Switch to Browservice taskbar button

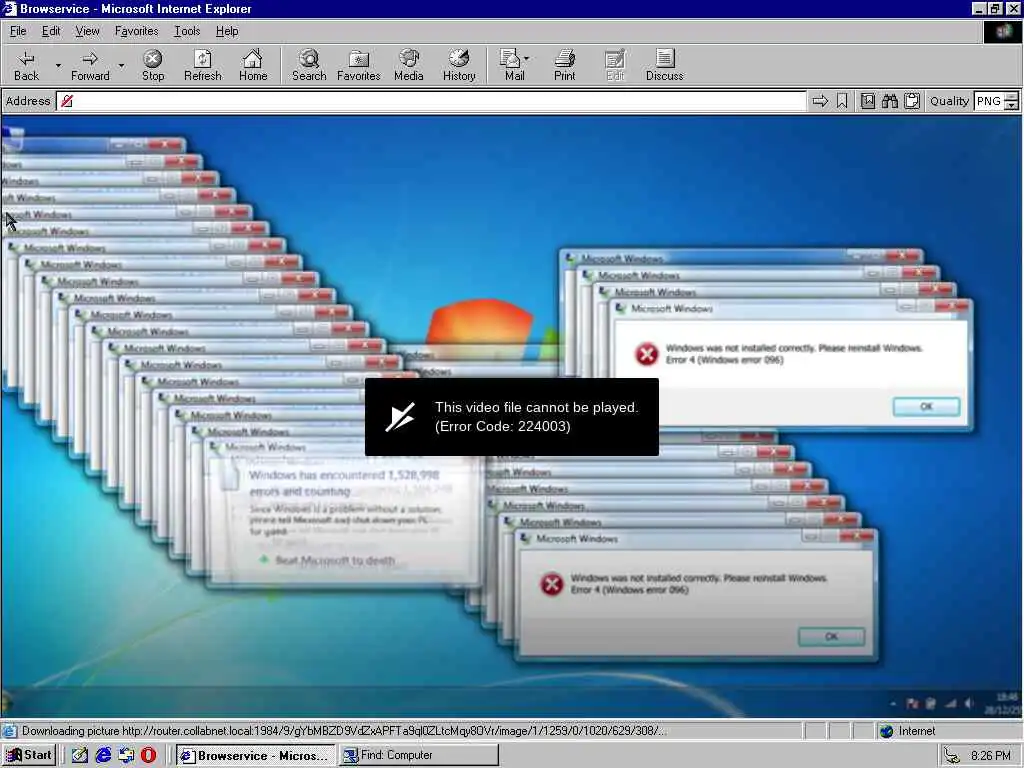click(x=255, y=755)
